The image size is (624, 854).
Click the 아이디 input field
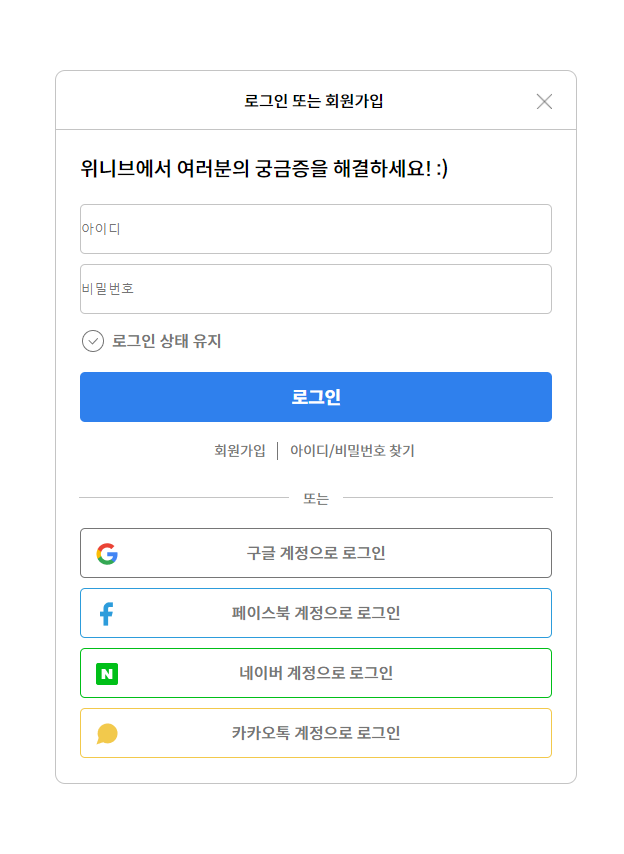pos(316,229)
